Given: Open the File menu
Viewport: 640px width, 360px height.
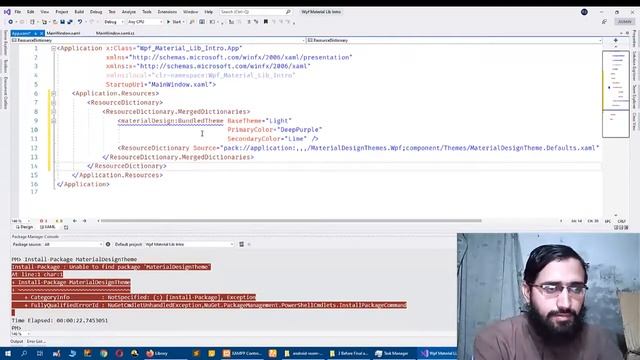Looking at the screenshot, I should (x=18, y=12).
